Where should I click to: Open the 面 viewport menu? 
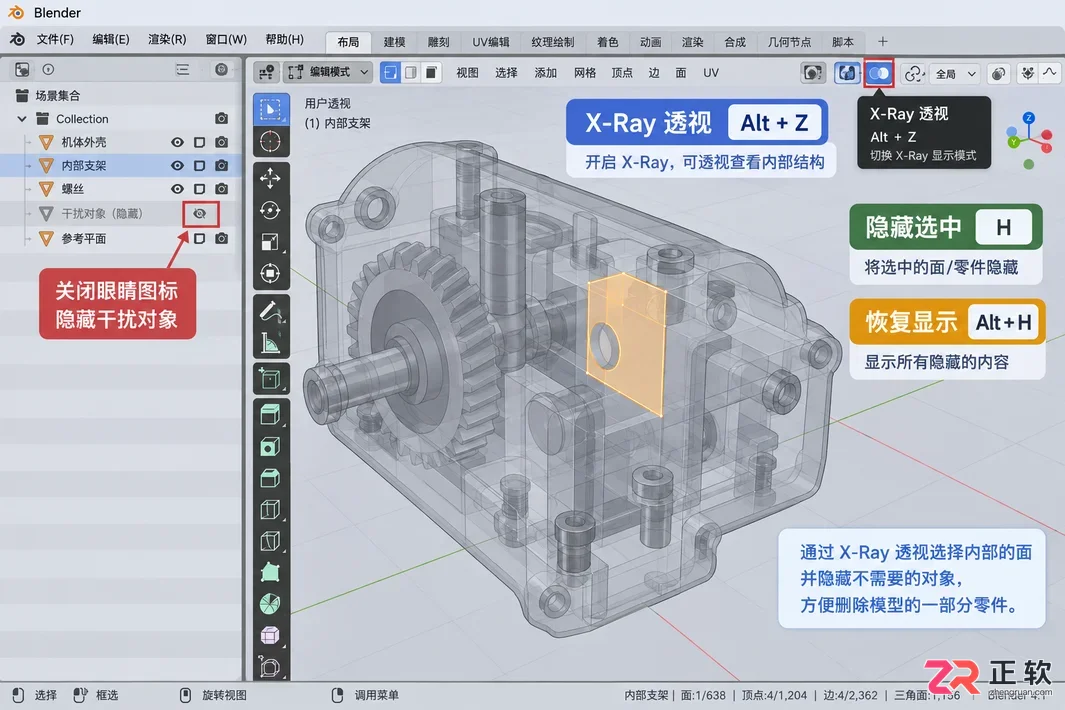pos(681,73)
